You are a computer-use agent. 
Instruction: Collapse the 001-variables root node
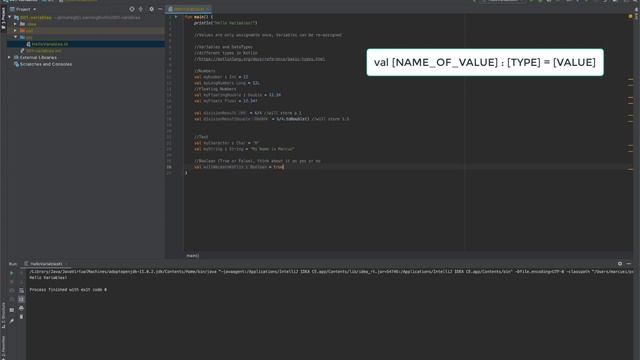click(x=10, y=17)
